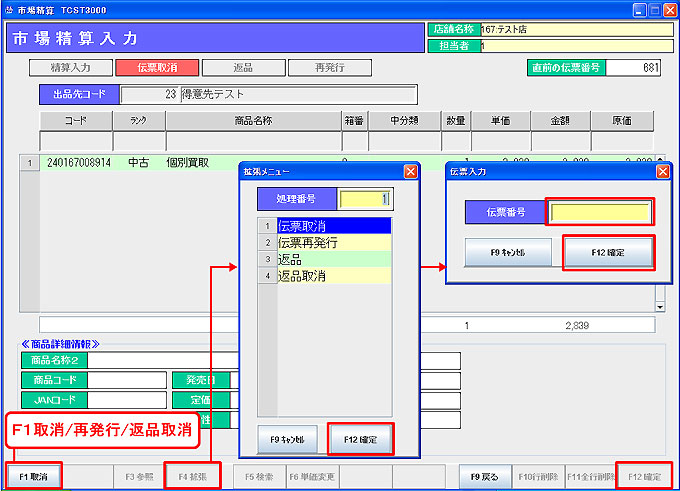The width and height of the screenshot is (680, 491).
Task: Click the 原価 column header
Action: click(x=622, y=121)
